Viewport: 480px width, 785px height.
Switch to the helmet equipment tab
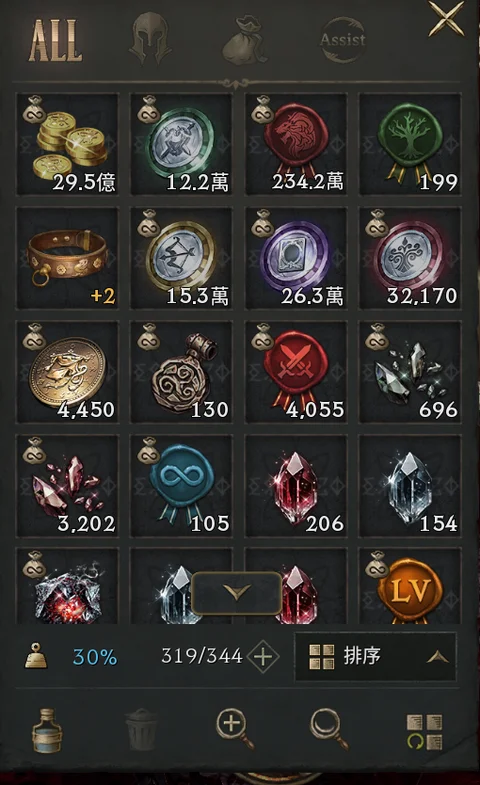click(150, 39)
